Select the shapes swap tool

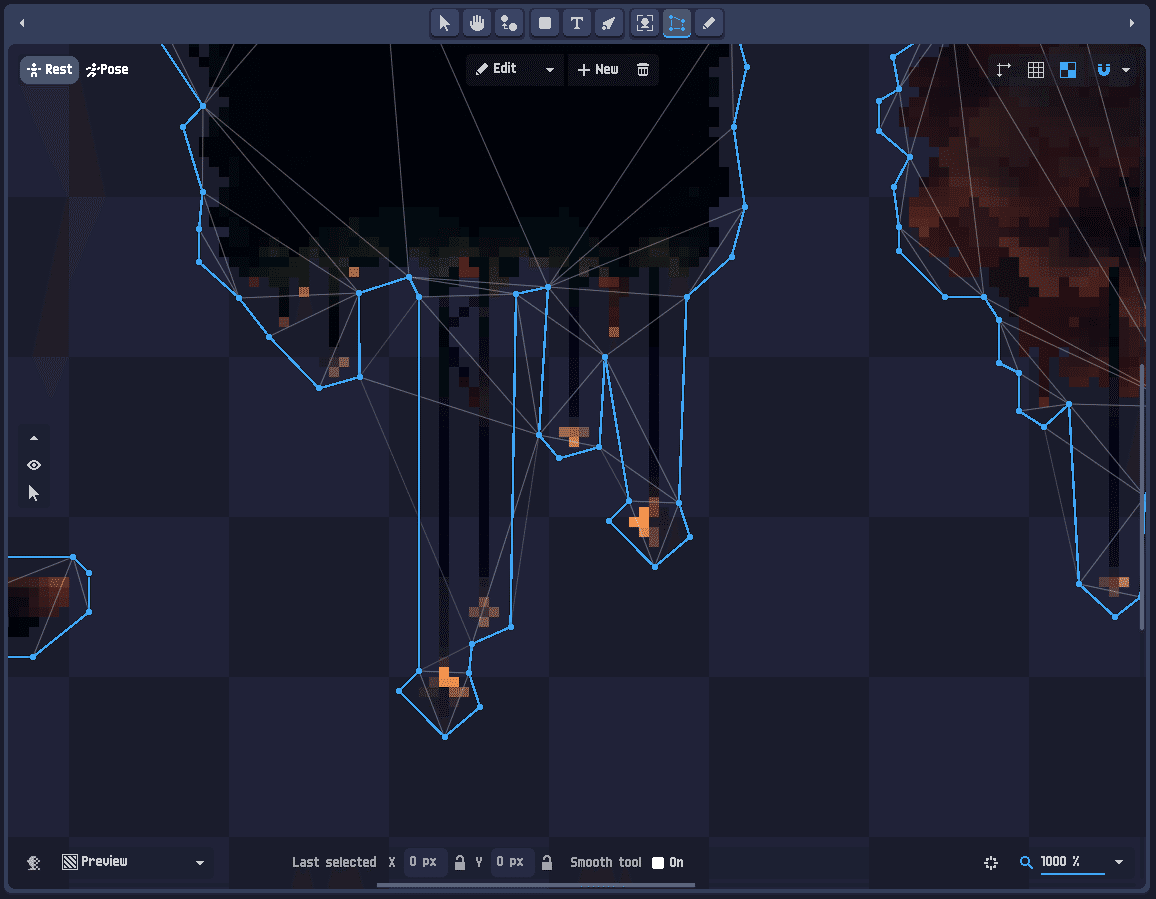click(x=509, y=23)
